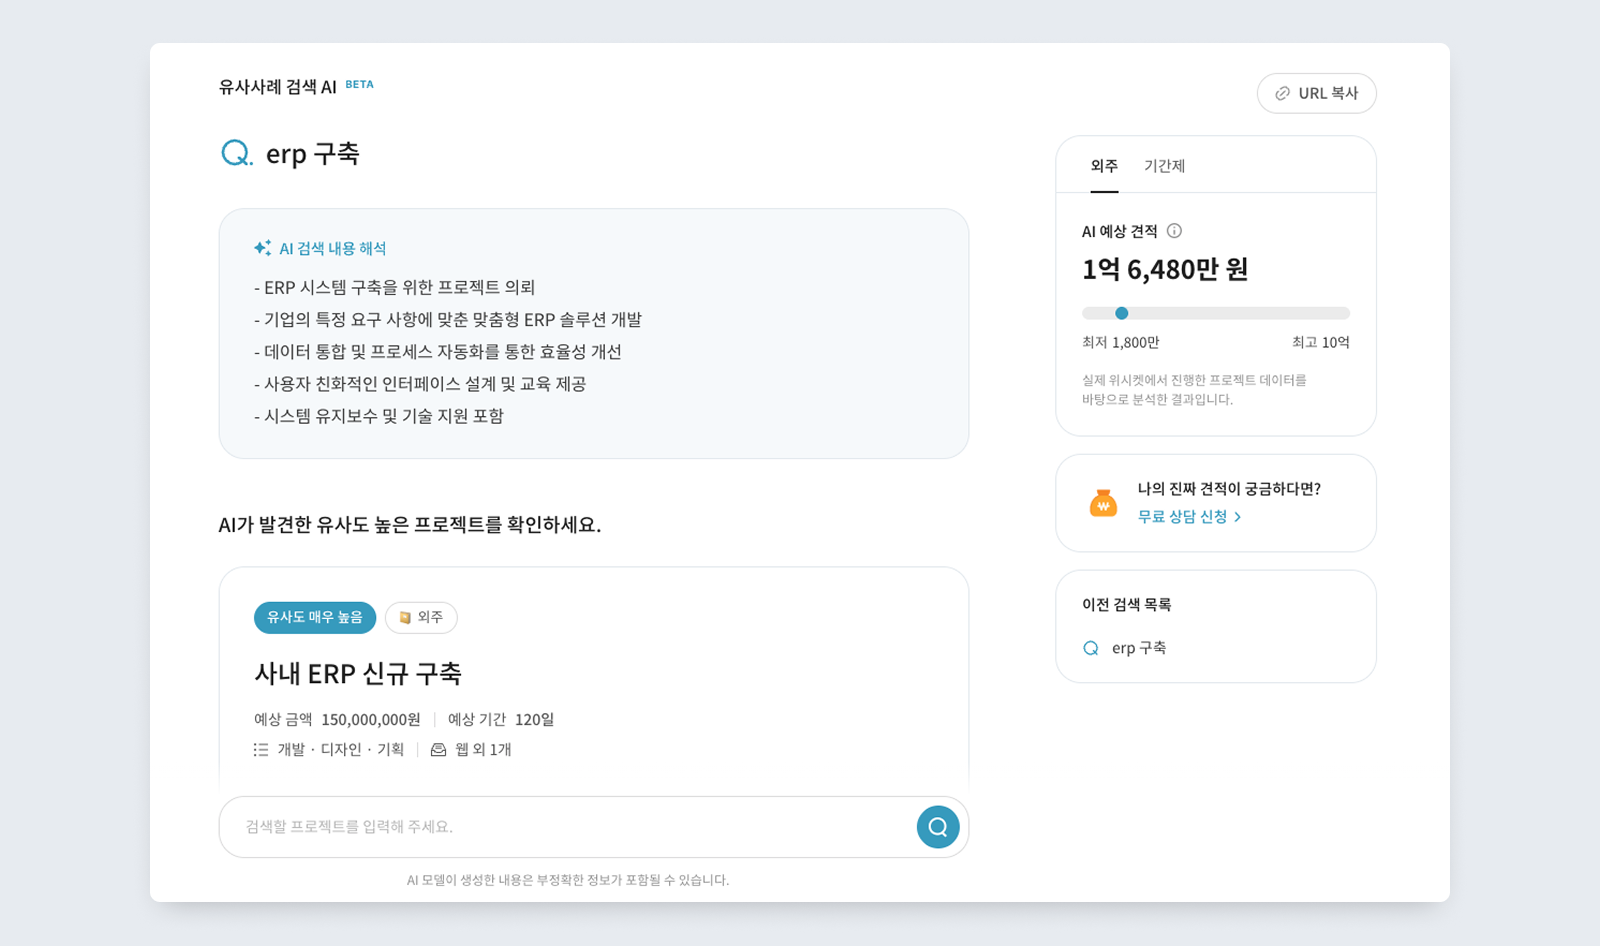
Task: Click the URL 복사 button
Action: pyautogui.click(x=1317, y=93)
